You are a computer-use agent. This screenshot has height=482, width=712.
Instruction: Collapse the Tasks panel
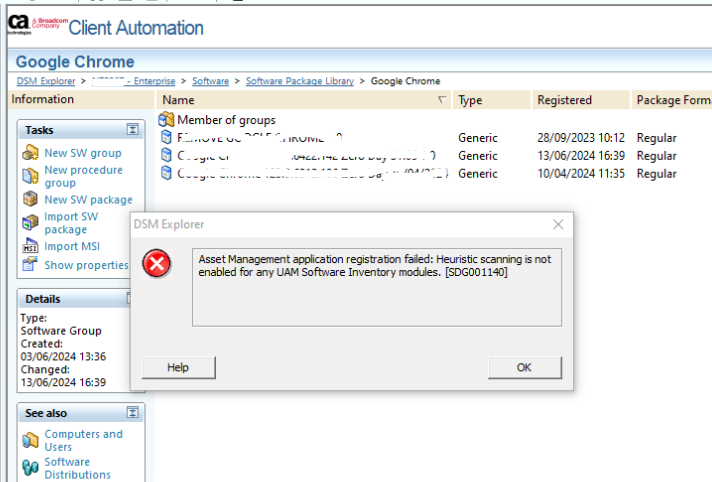click(x=132, y=130)
